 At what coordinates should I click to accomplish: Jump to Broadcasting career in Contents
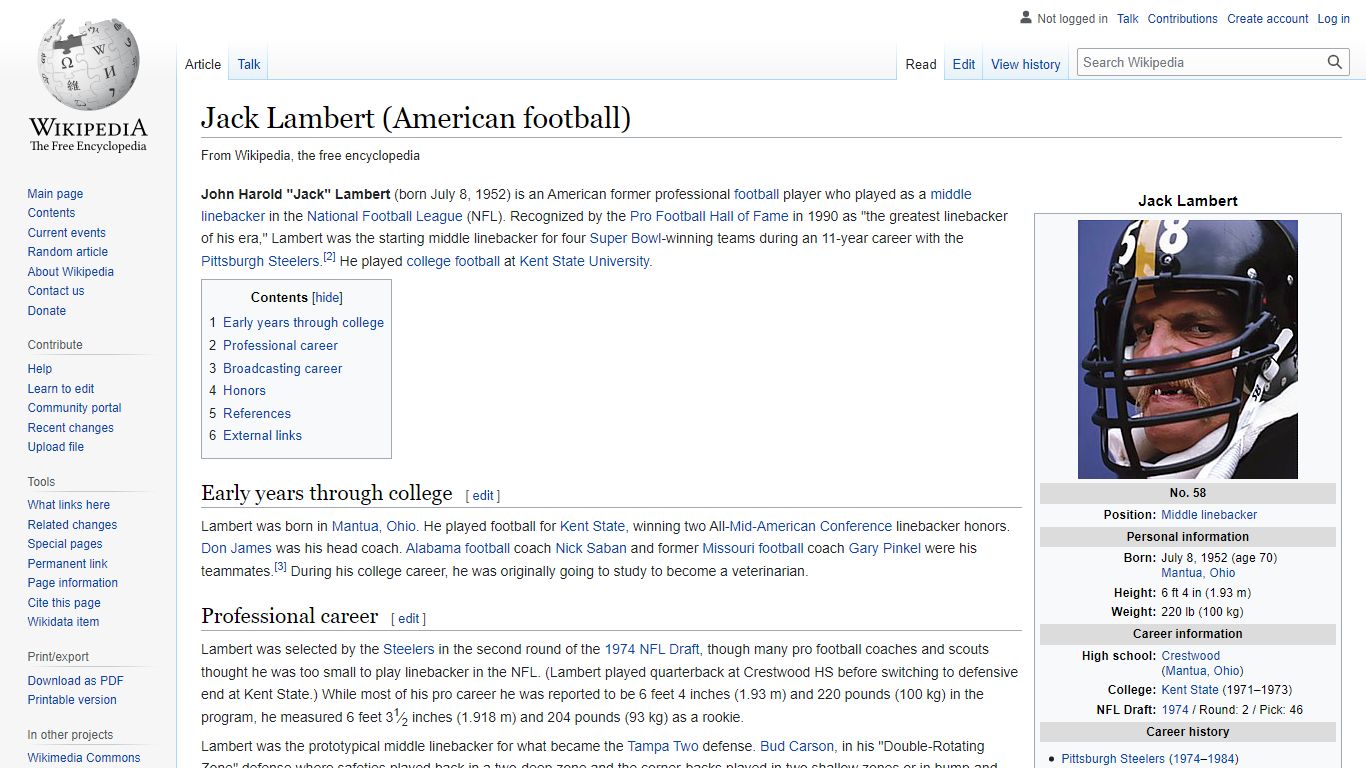click(x=282, y=369)
